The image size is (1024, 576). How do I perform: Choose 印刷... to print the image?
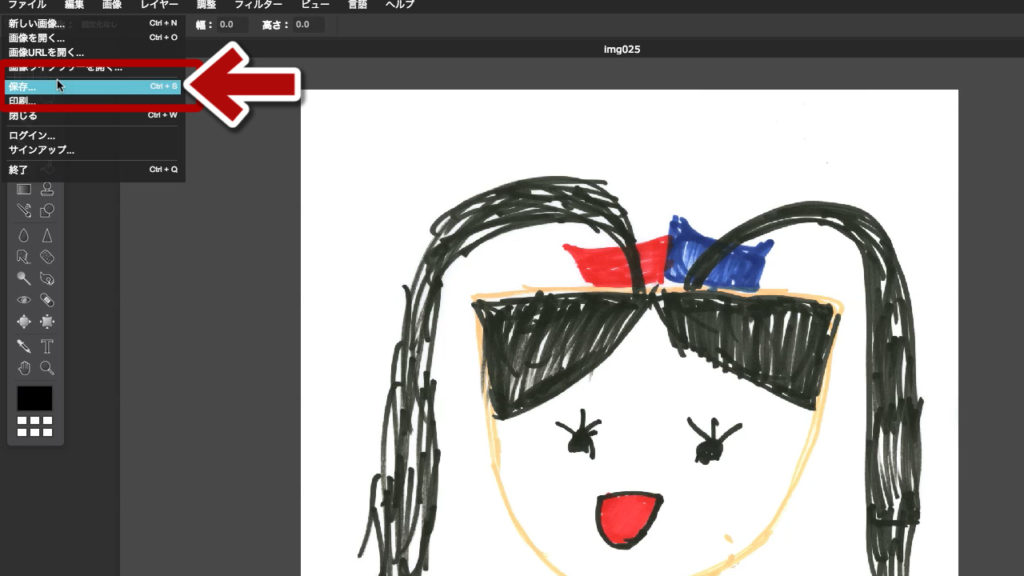click(x=93, y=101)
